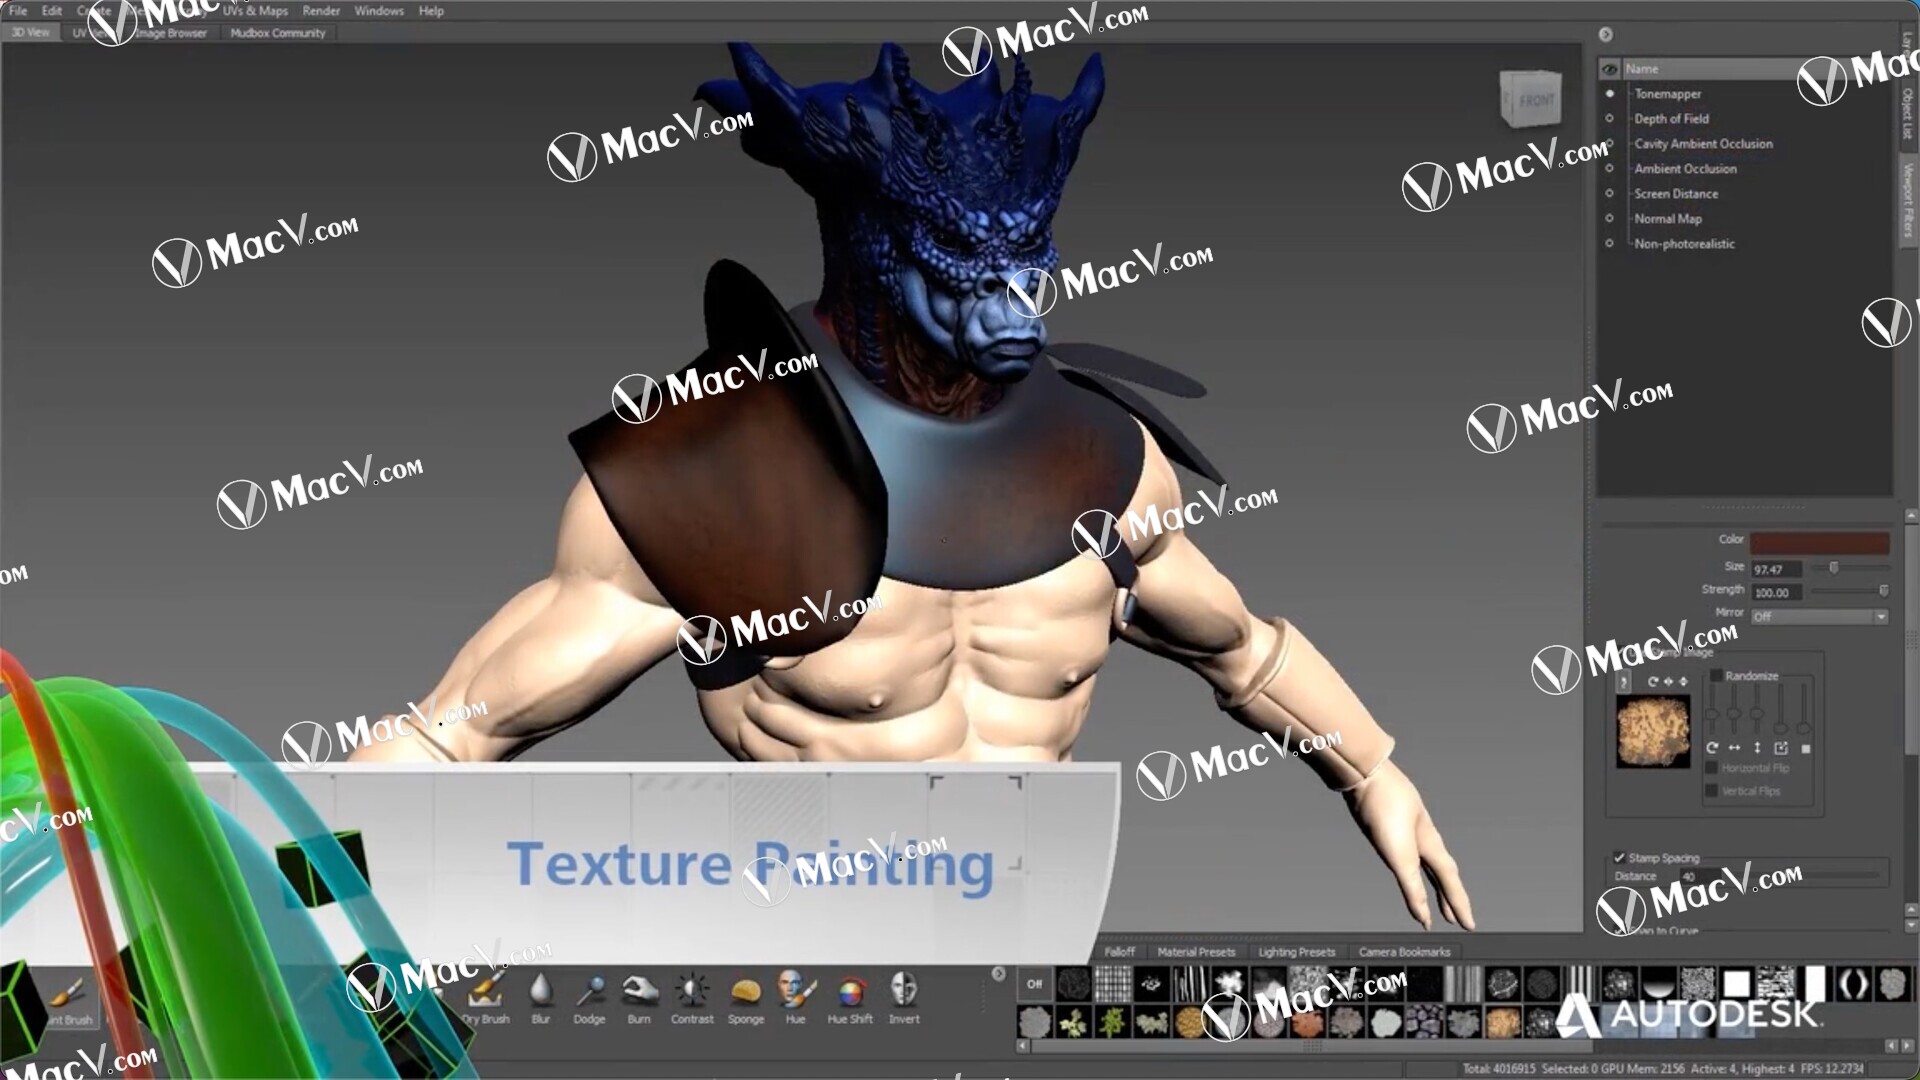Click the Strength value field
The image size is (1920, 1080).
[1776, 593]
